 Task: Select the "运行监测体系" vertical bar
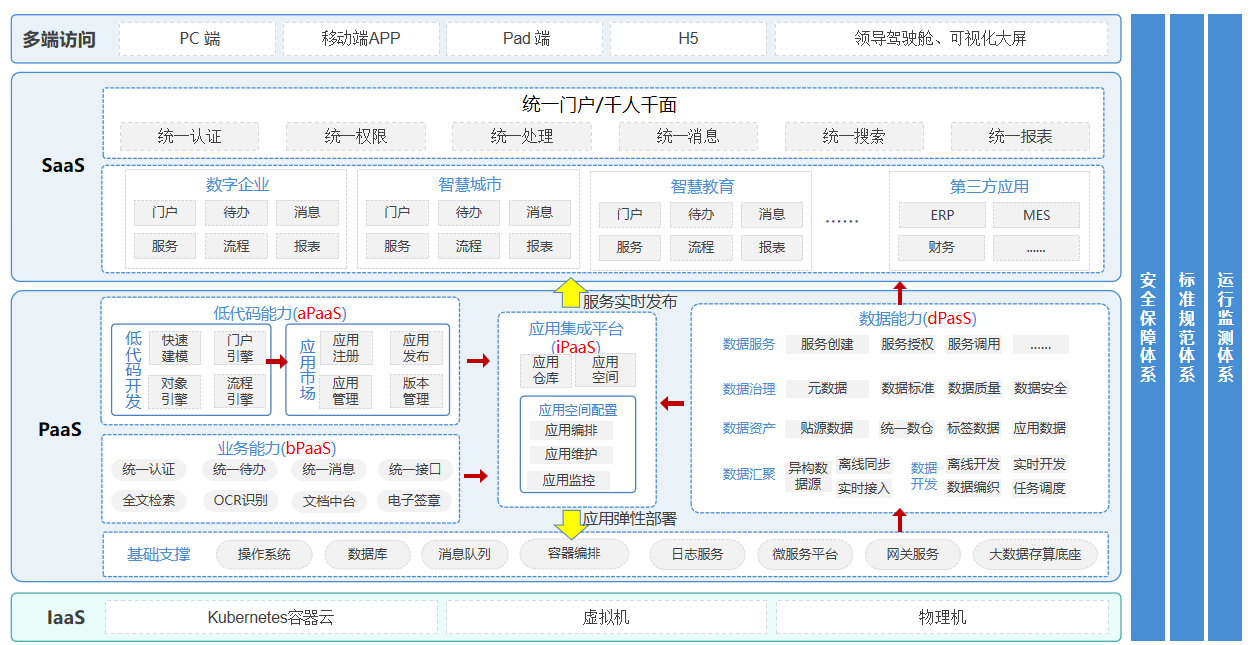[x=1225, y=327]
